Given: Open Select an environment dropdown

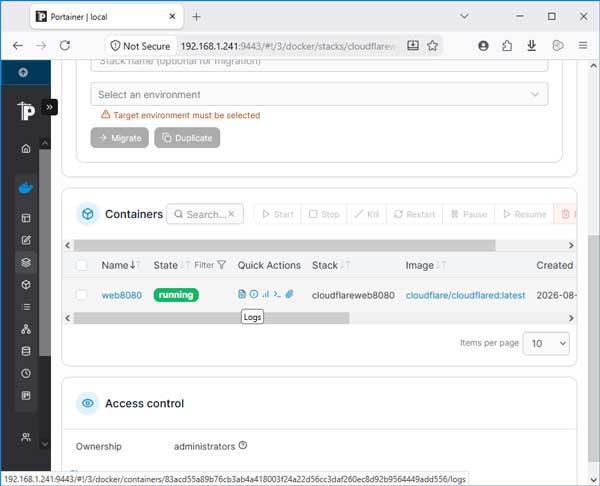Looking at the screenshot, I should (x=319, y=94).
